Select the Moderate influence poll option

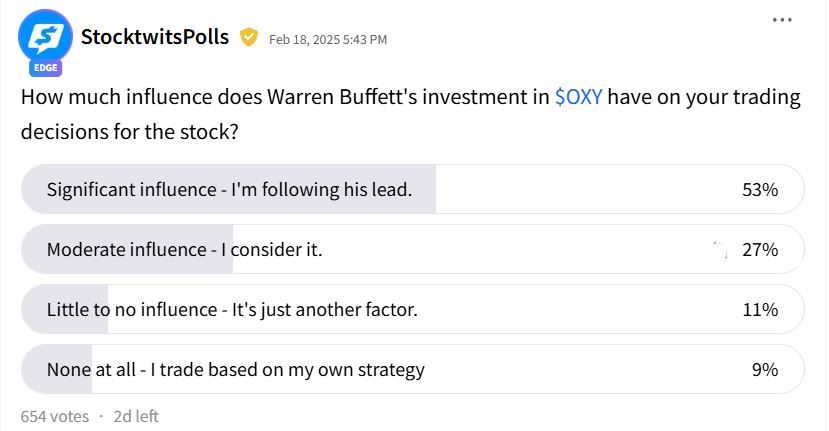pyautogui.click(x=412, y=249)
